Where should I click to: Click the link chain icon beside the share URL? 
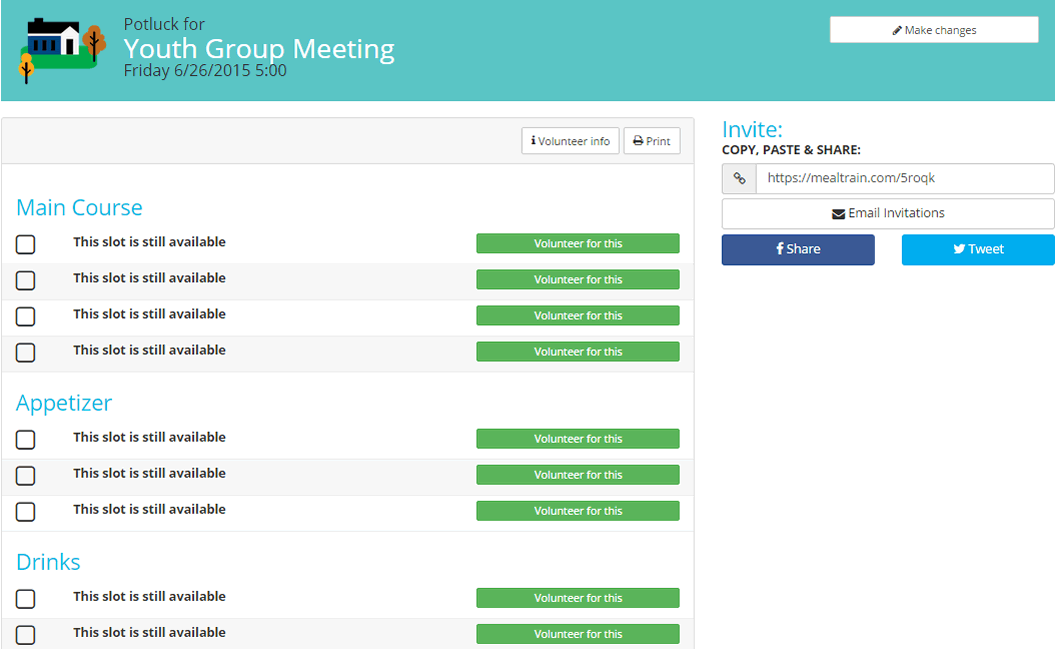739,178
